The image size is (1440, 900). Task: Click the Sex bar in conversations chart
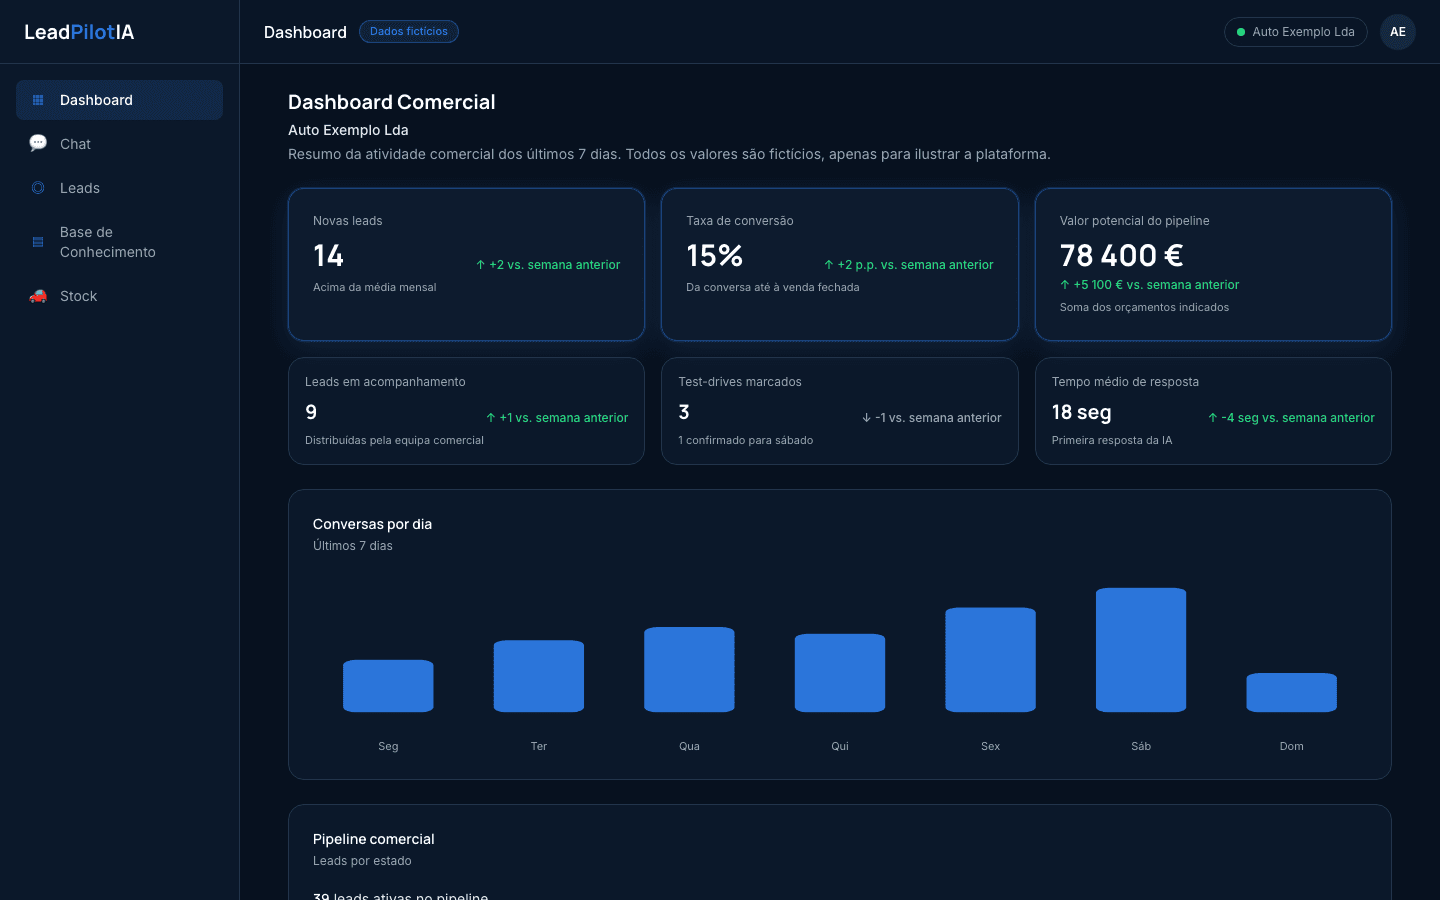tap(991, 660)
